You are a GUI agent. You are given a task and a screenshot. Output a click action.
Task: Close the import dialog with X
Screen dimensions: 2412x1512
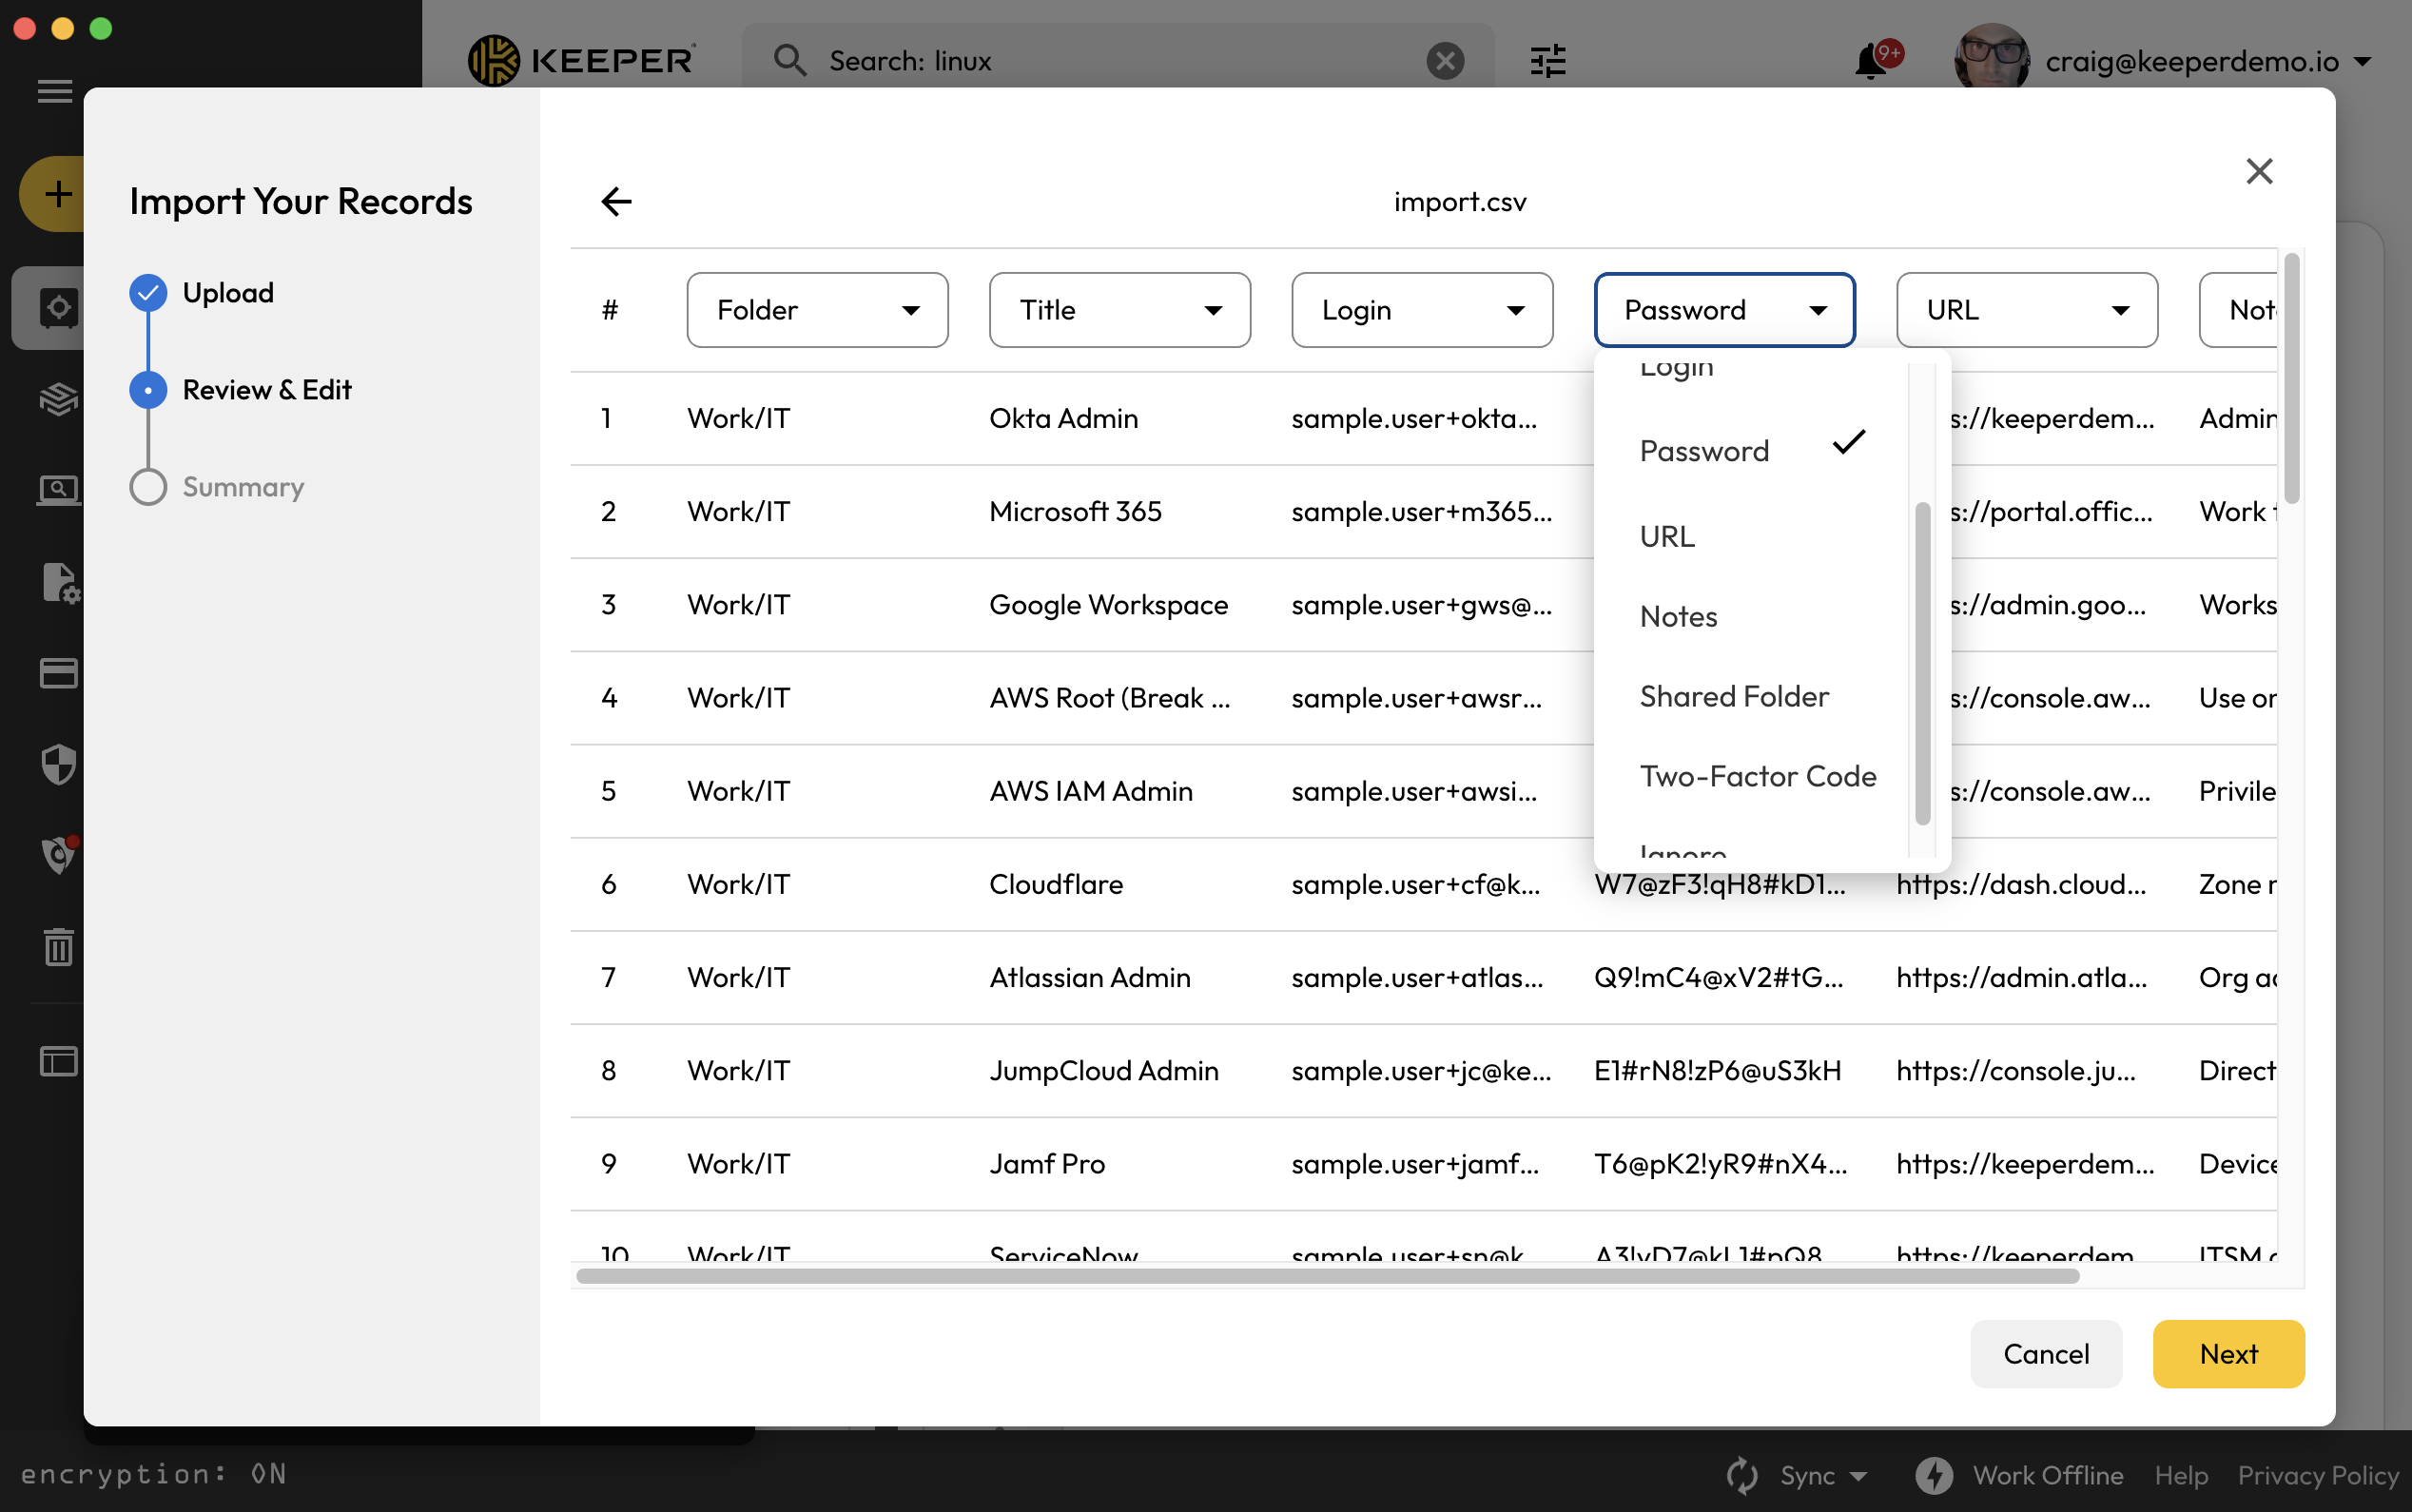pyautogui.click(x=2258, y=171)
